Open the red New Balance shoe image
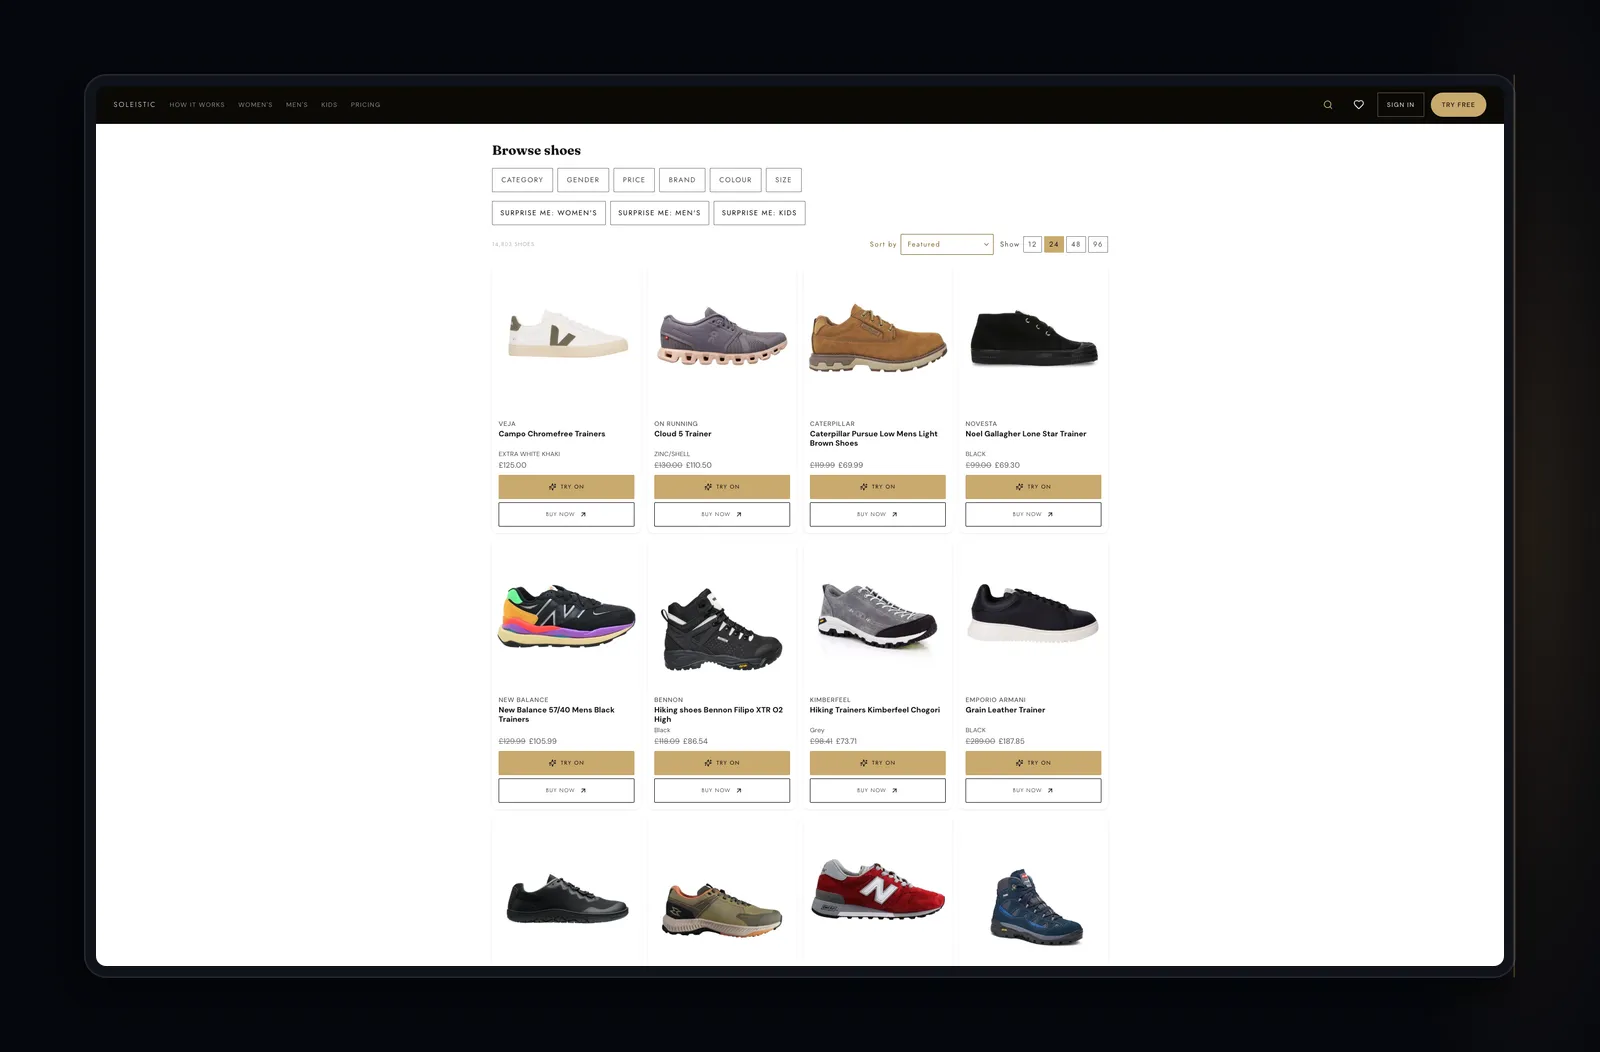The width and height of the screenshot is (1600, 1052). pyautogui.click(x=877, y=888)
